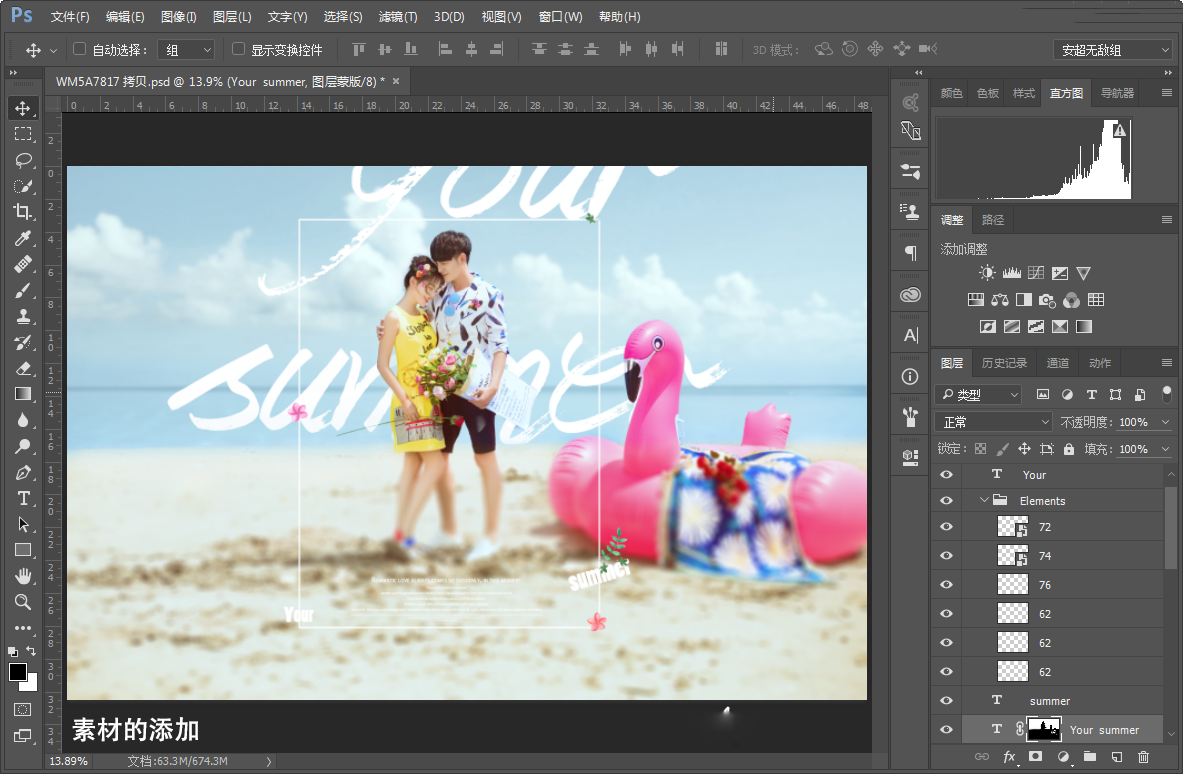Select the Brush tool
The height and width of the screenshot is (774, 1183).
pyautogui.click(x=23, y=290)
